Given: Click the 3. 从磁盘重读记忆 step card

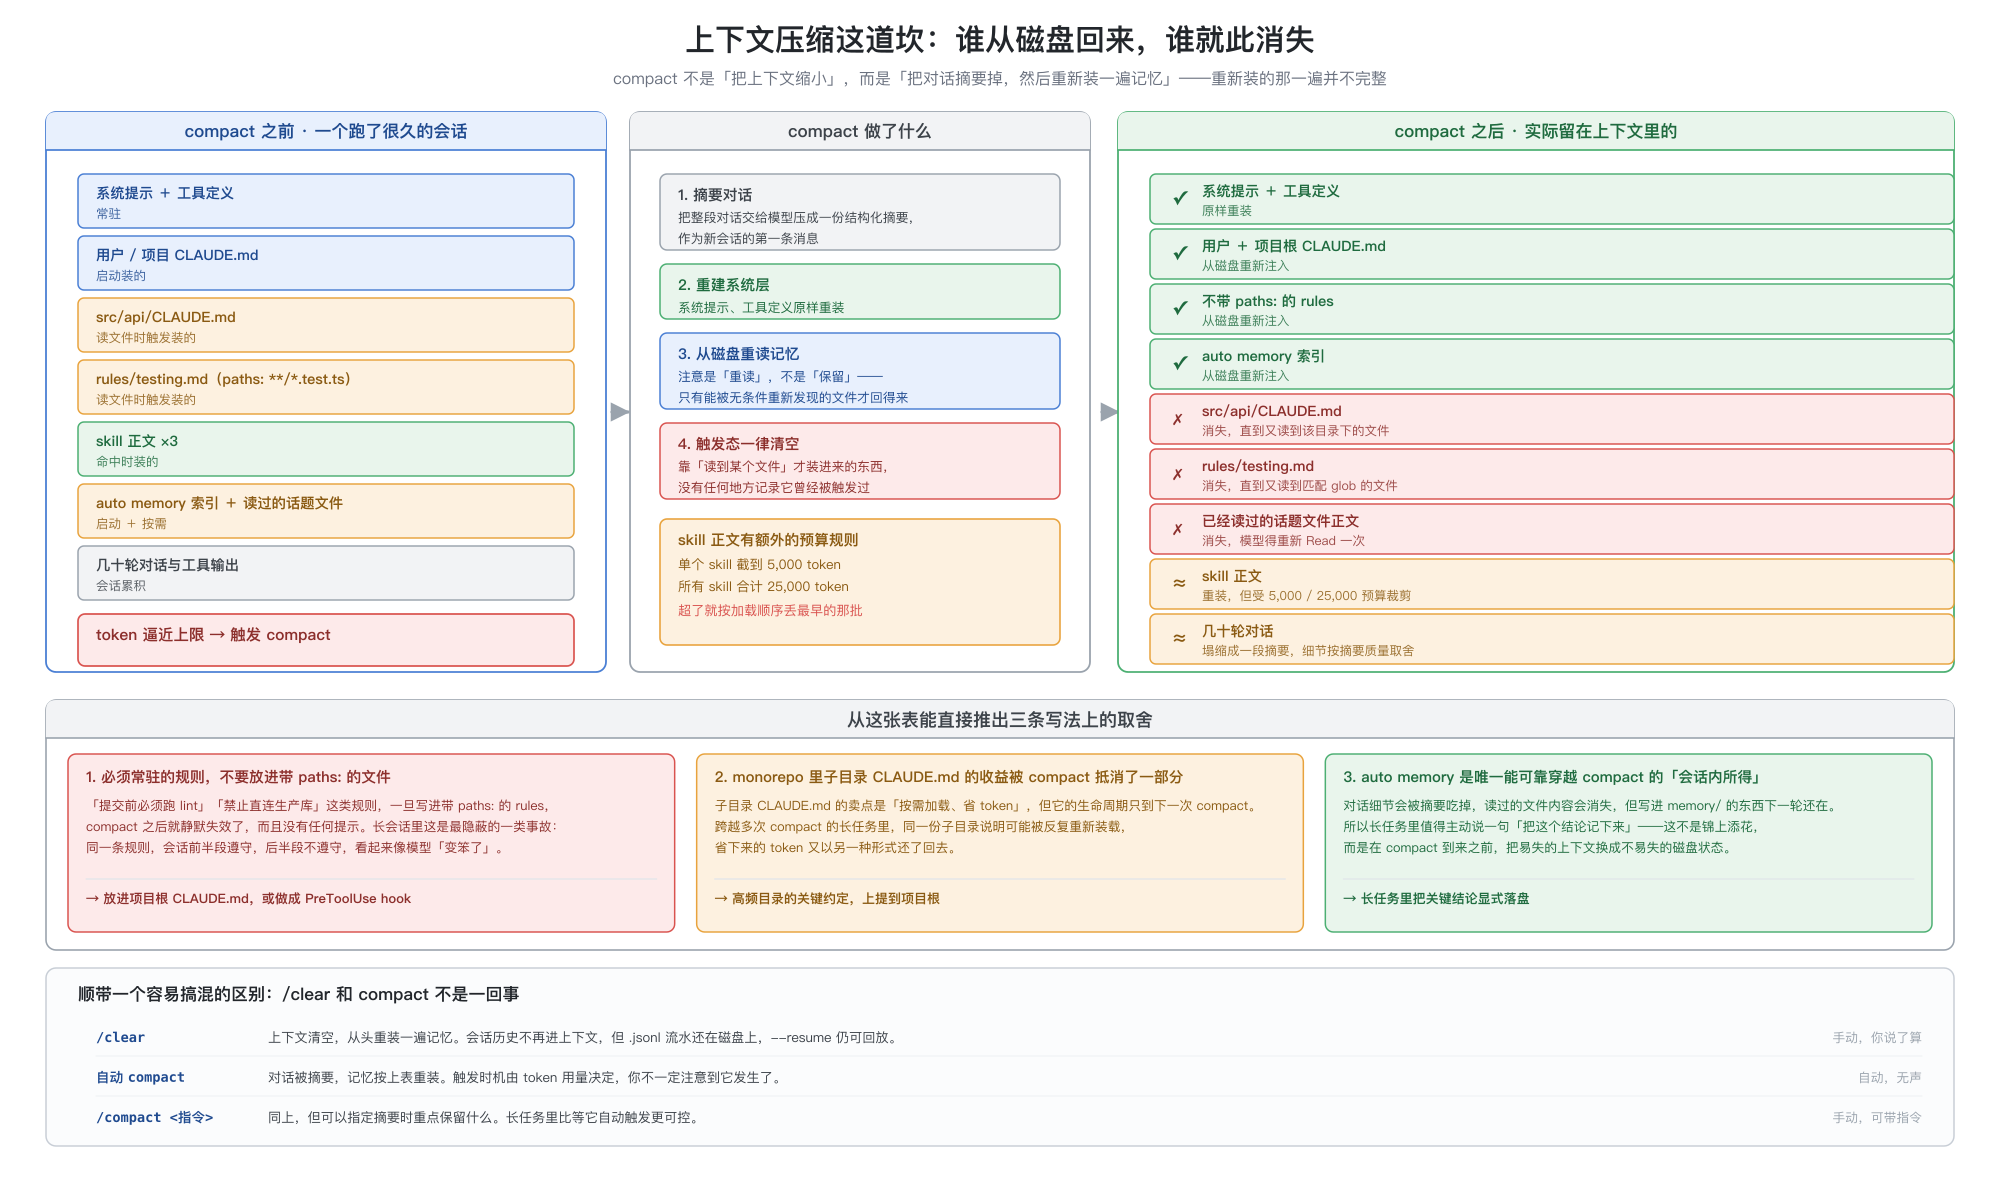Looking at the screenshot, I should (x=860, y=371).
